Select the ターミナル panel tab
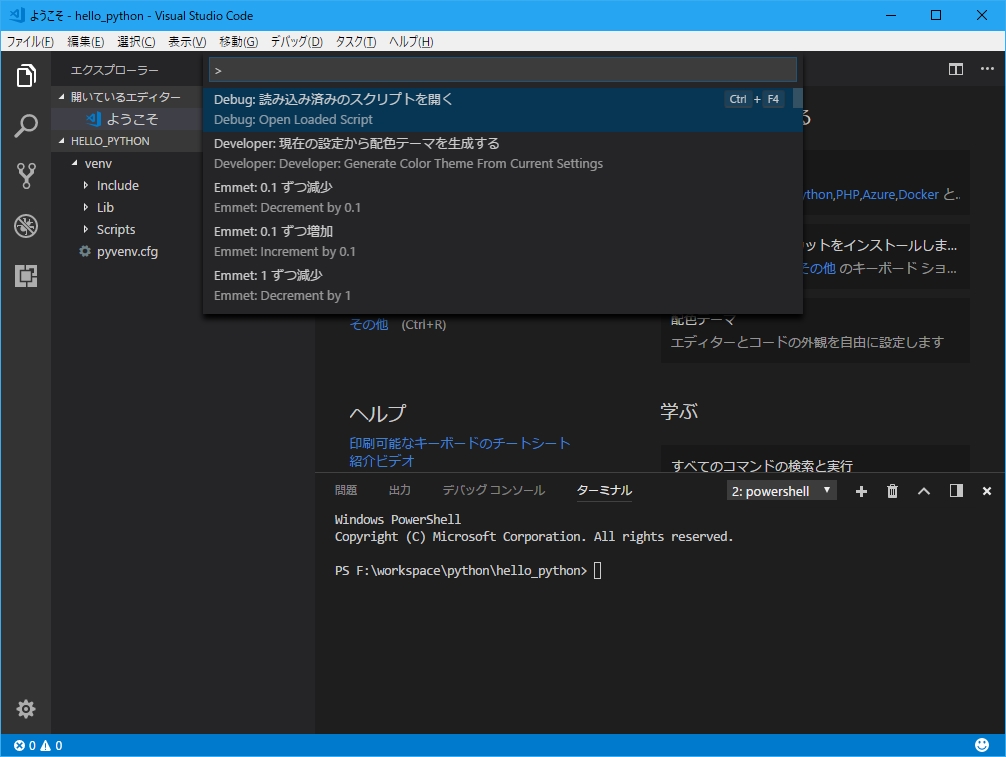This screenshot has width=1006, height=757. 604,490
